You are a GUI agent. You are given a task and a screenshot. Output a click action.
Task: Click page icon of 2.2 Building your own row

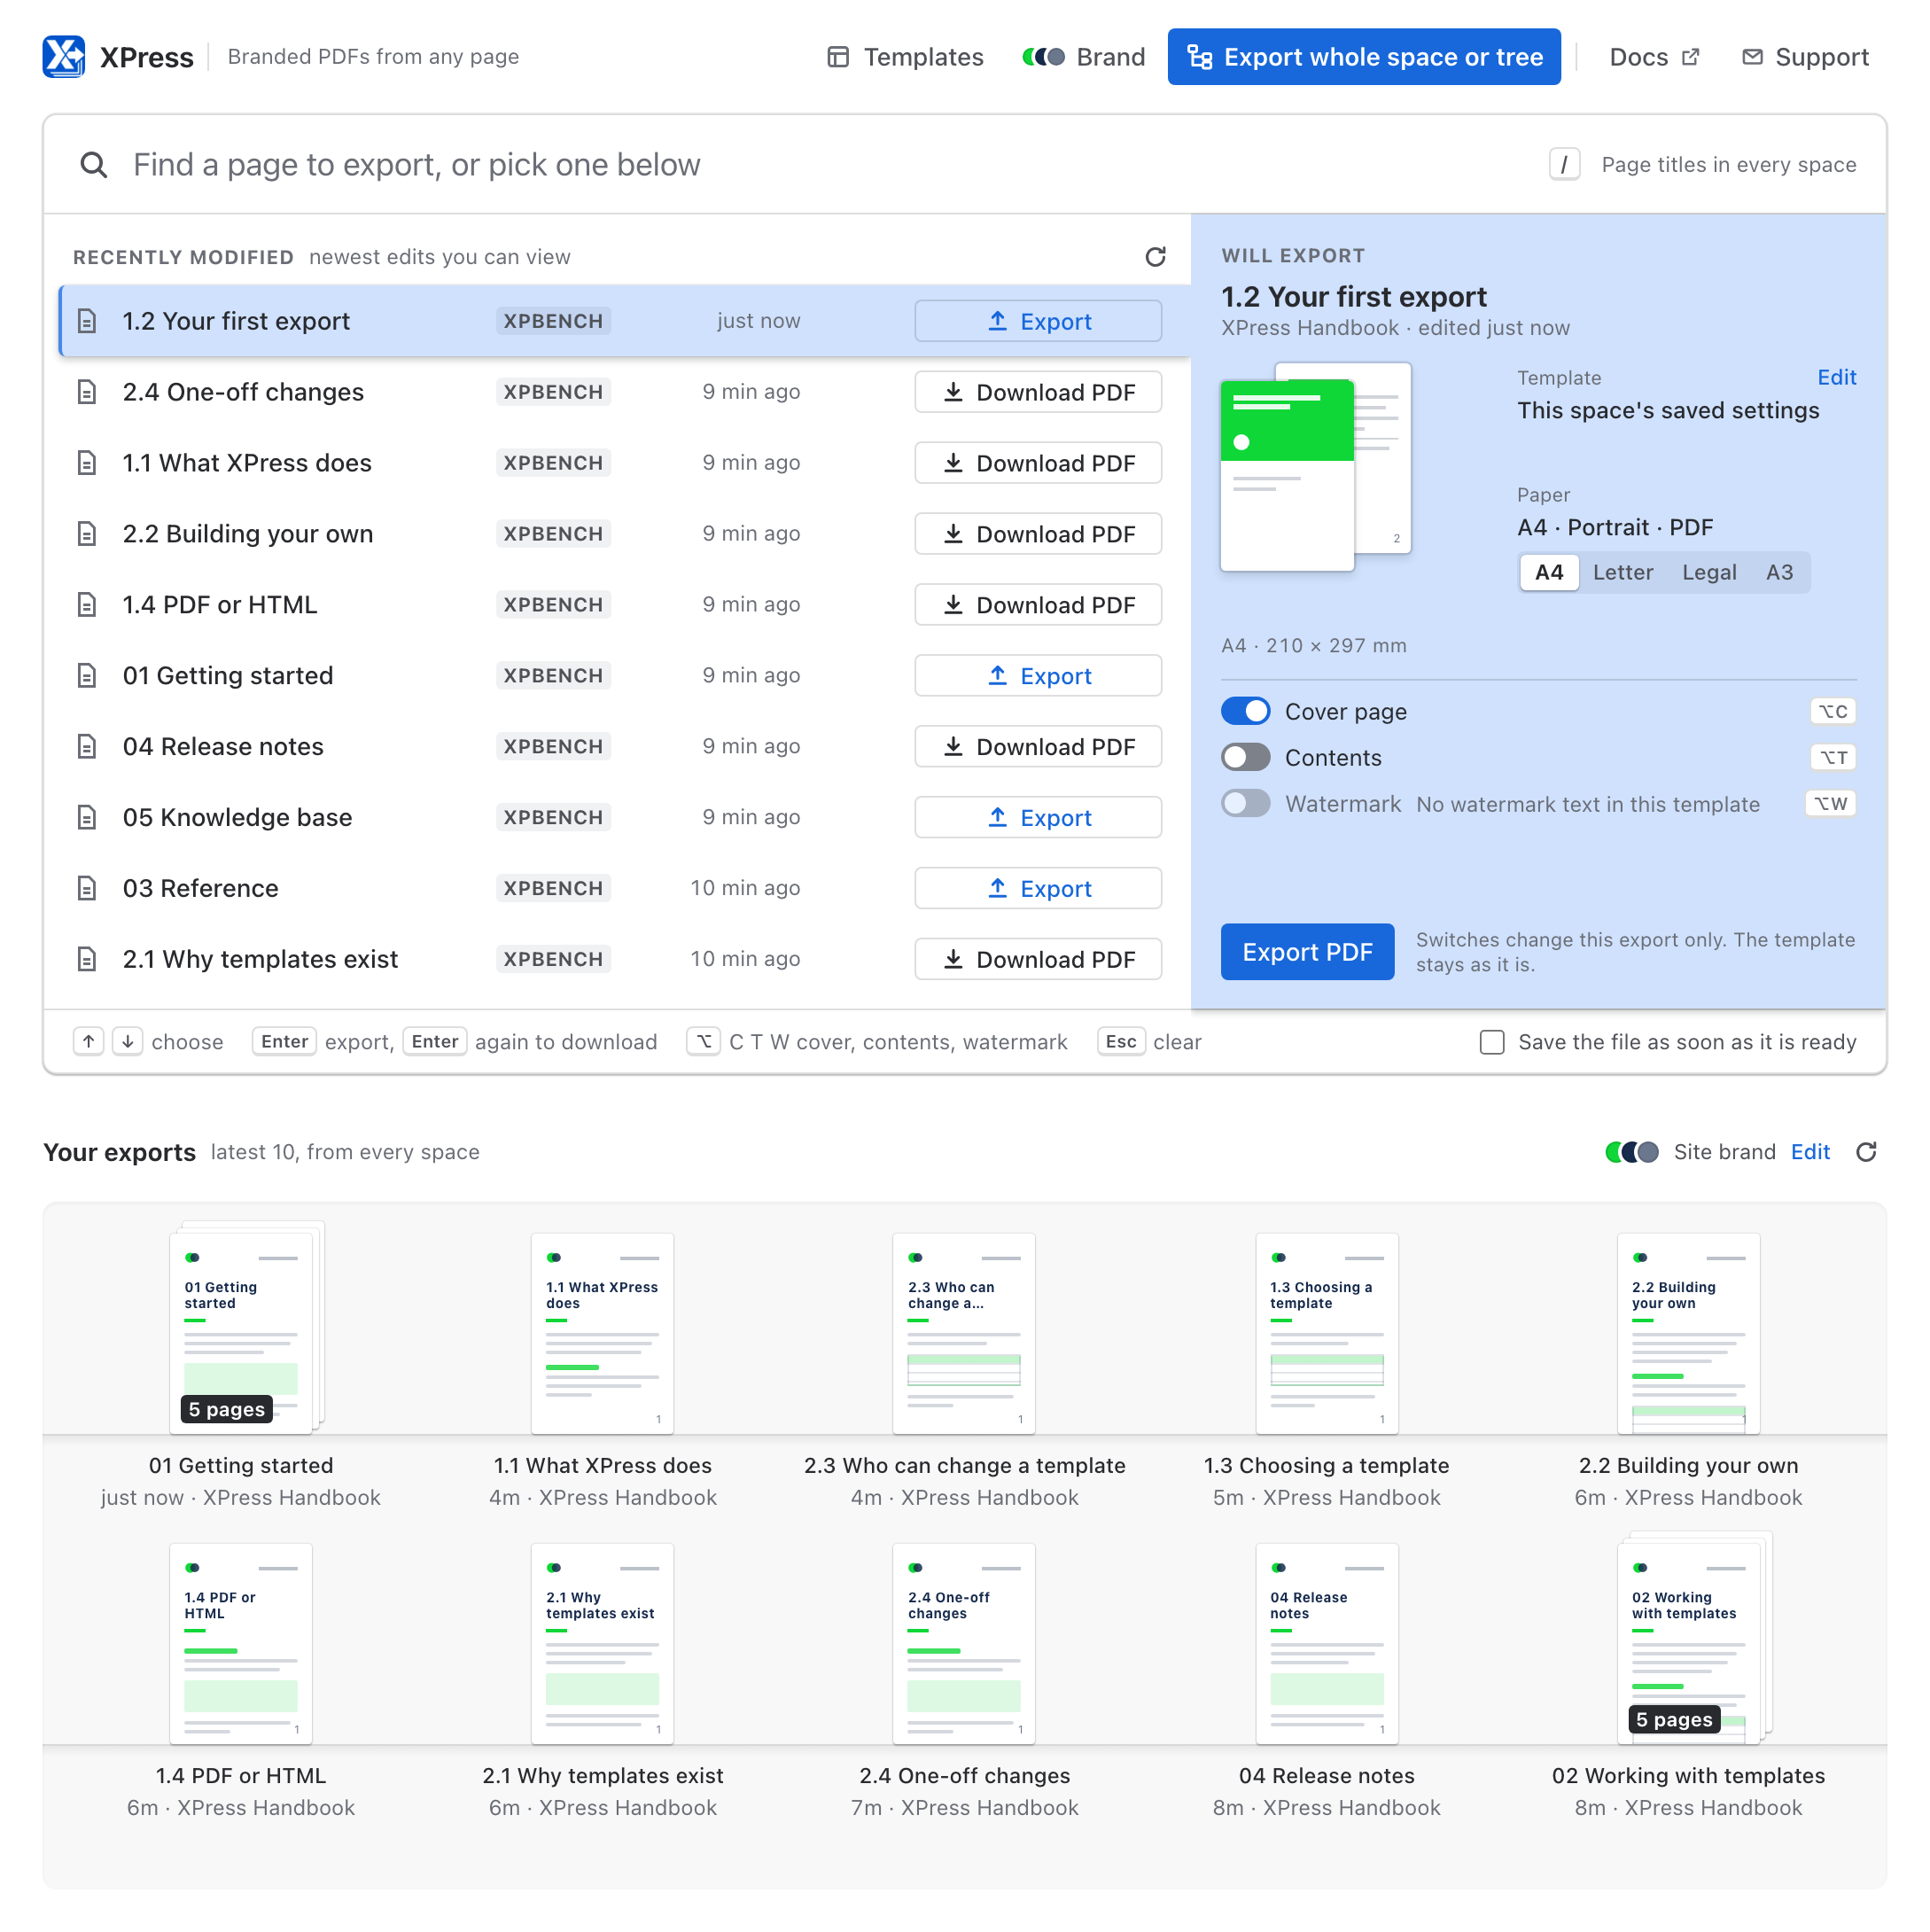[87, 534]
